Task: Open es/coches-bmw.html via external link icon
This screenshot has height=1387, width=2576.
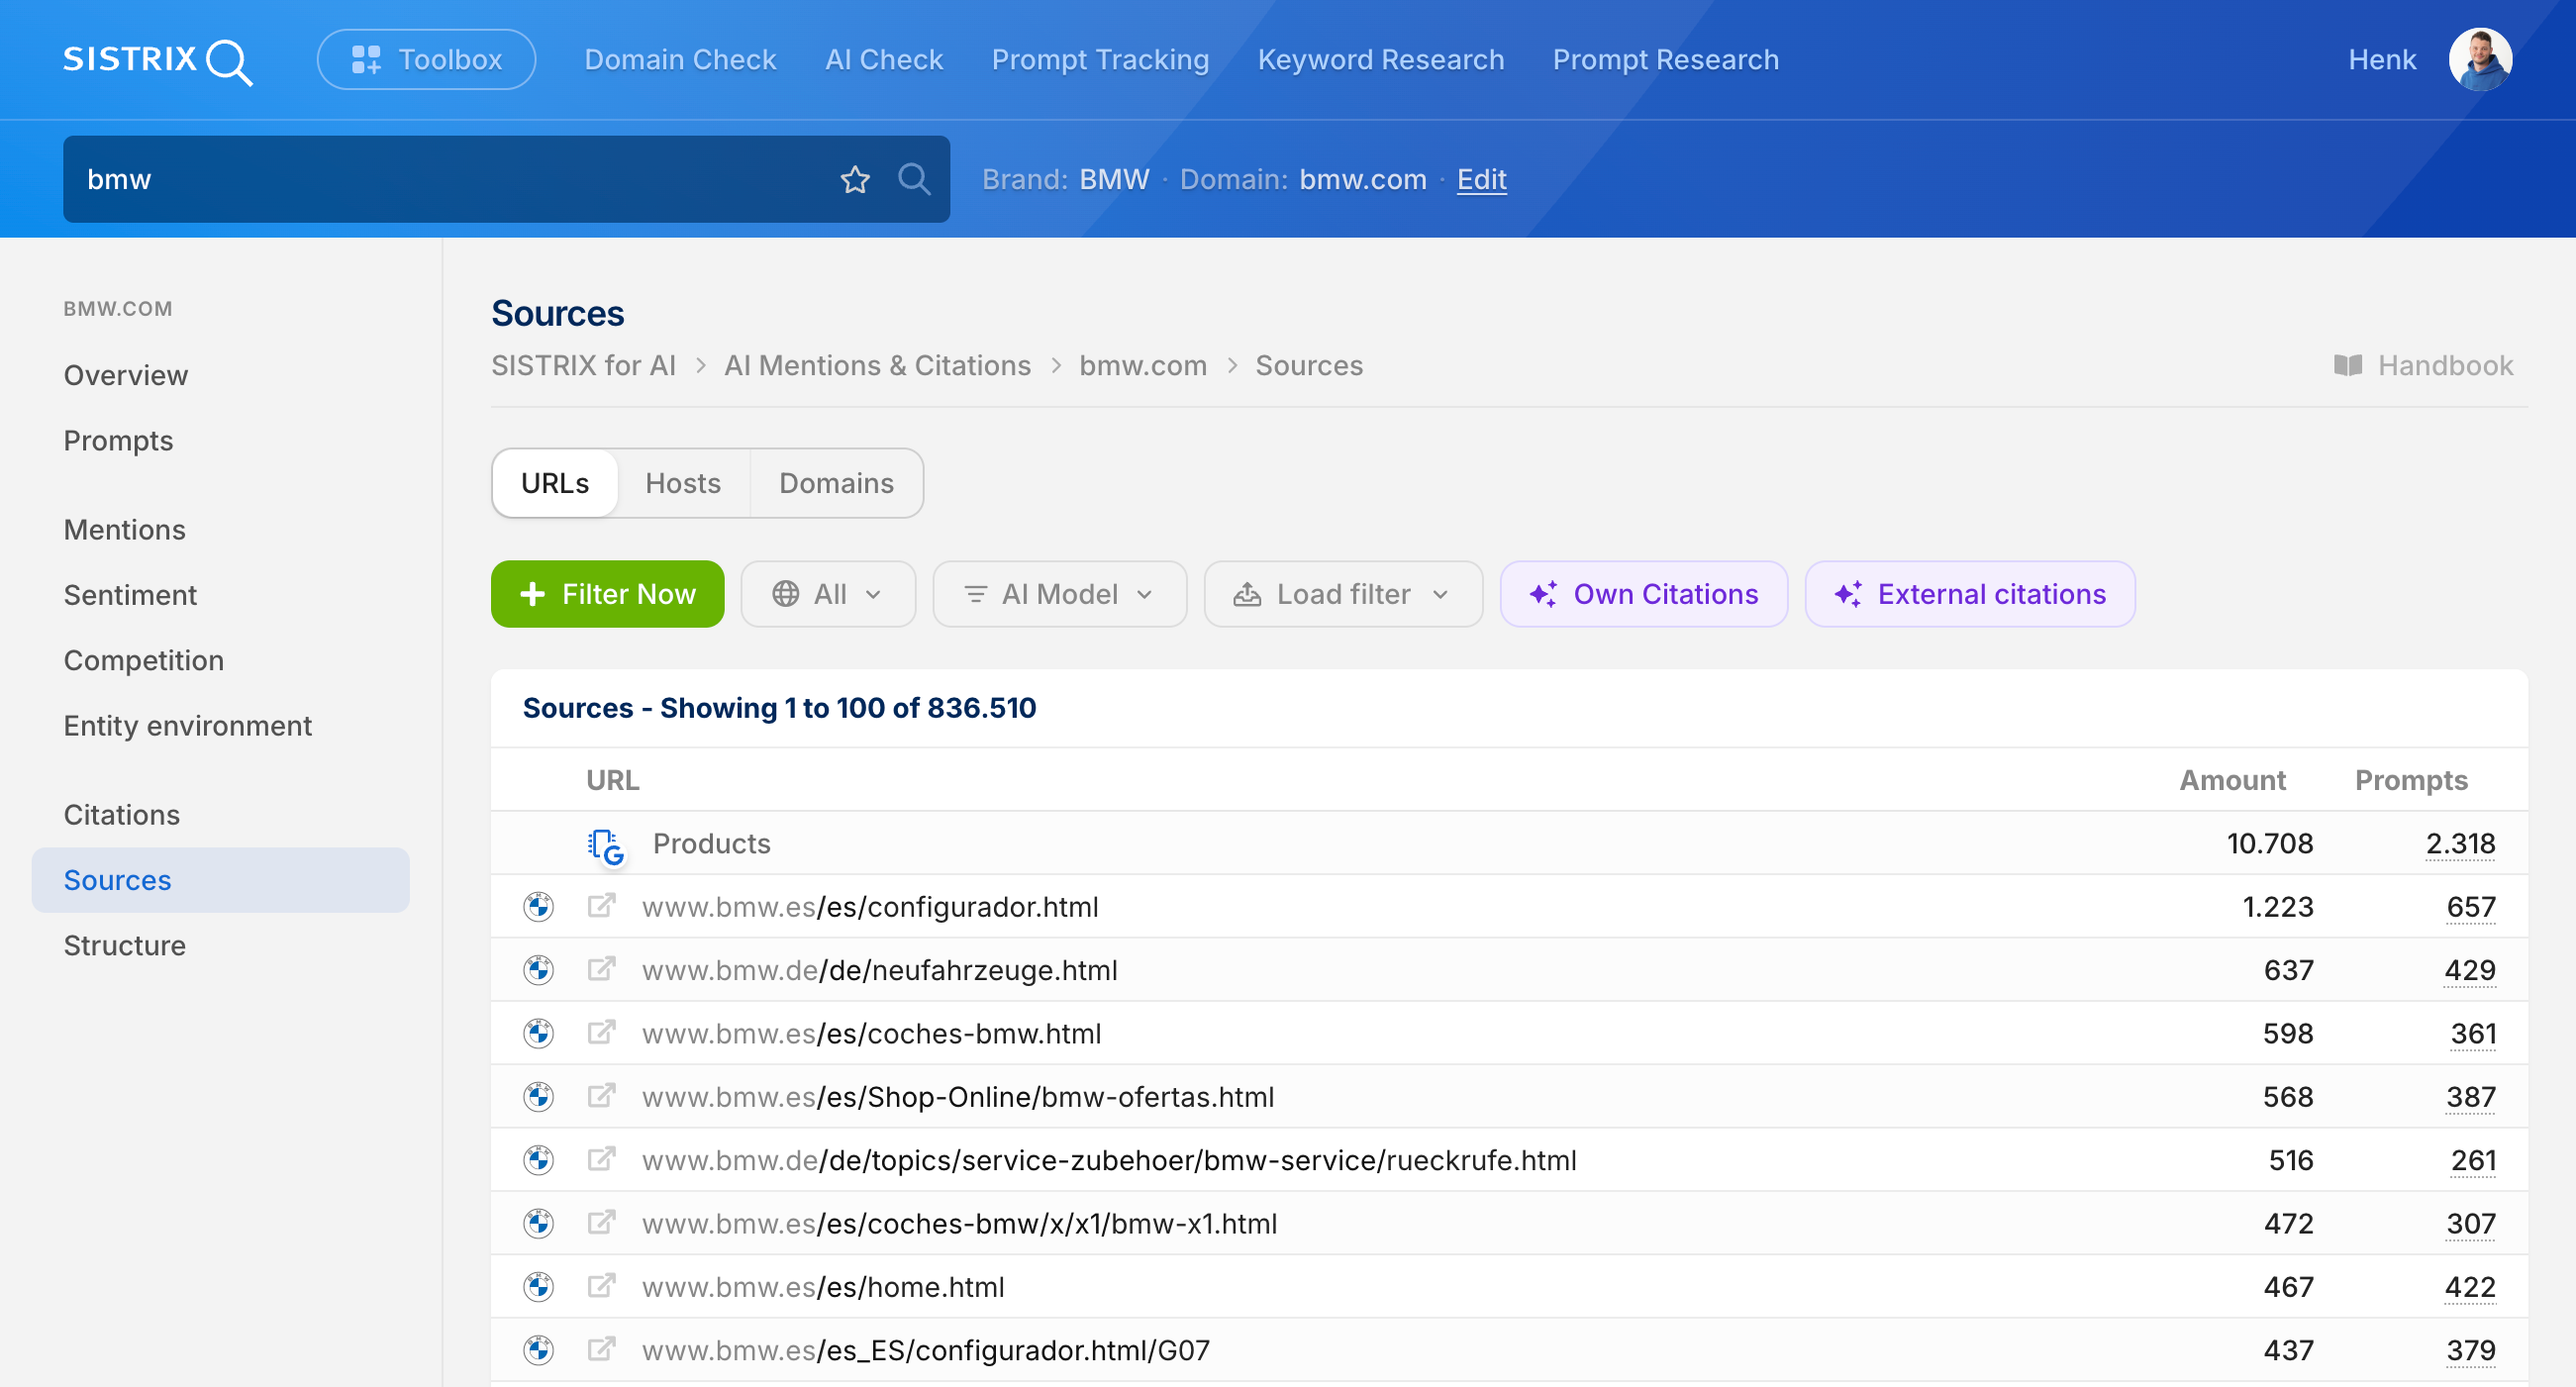Action: point(601,1032)
